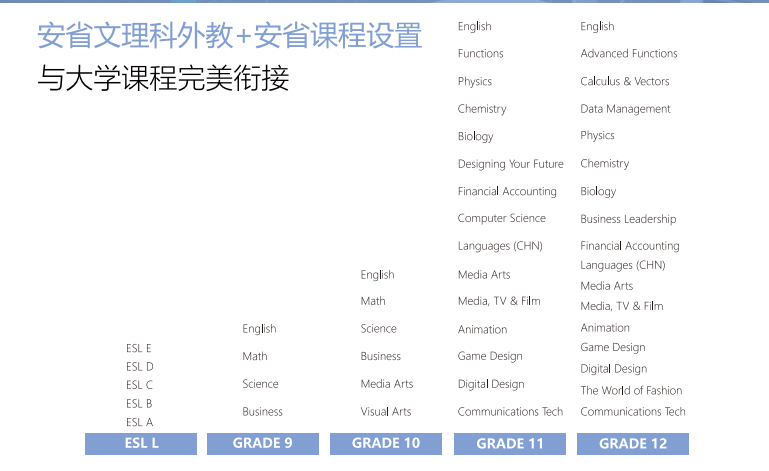The height and width of the screenshot is (471, 769).
Task: Click The World of Fashion course
Action: pos(631,391)
